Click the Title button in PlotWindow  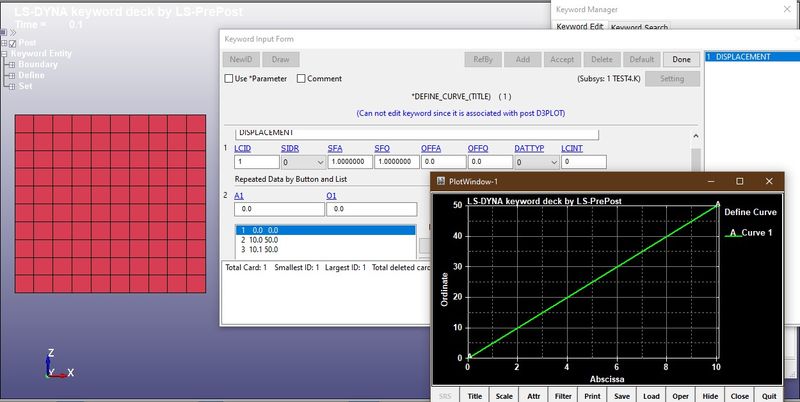(474, 396)
